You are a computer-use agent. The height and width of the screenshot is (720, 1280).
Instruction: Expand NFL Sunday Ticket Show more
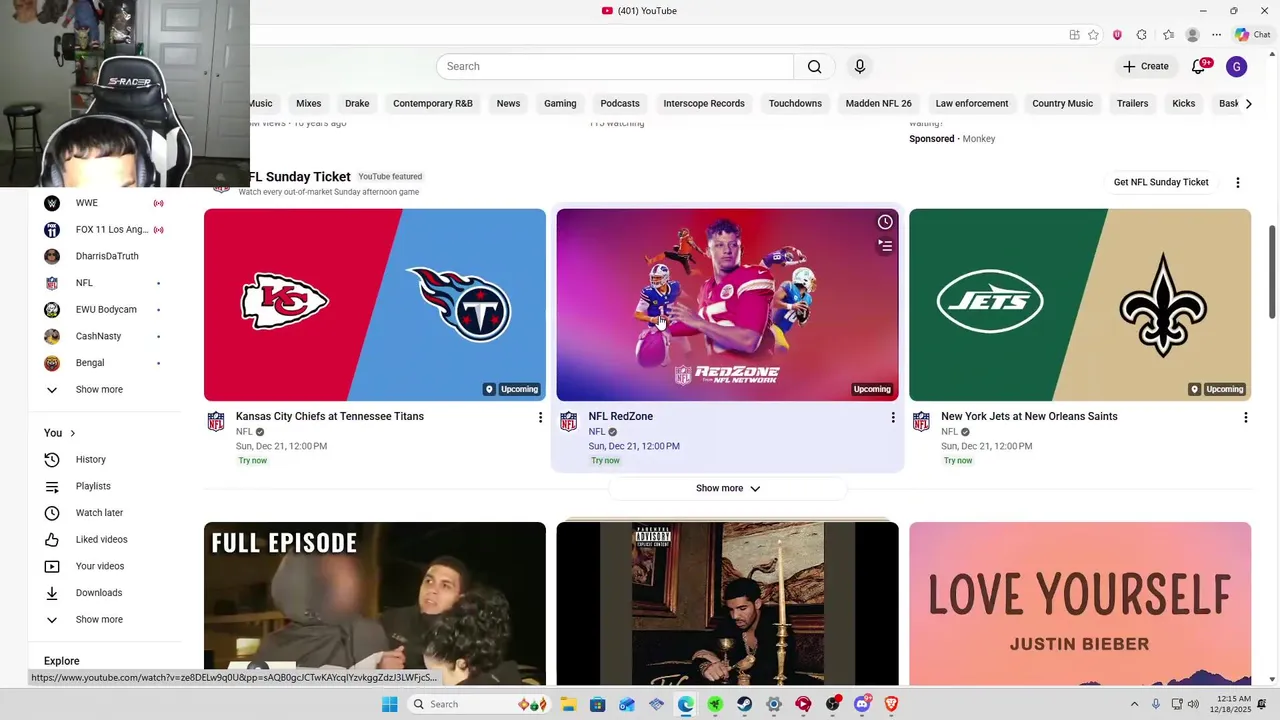728,488
